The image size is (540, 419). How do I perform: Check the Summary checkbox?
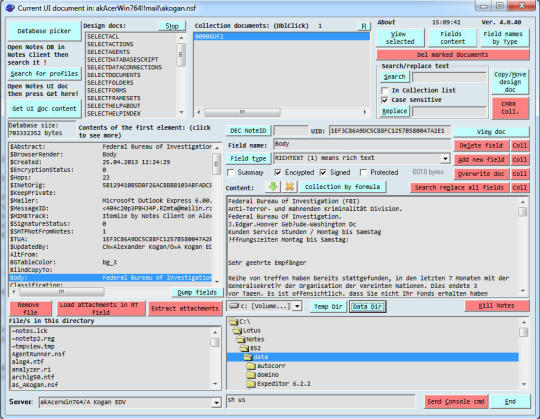[x=231, y=172]
